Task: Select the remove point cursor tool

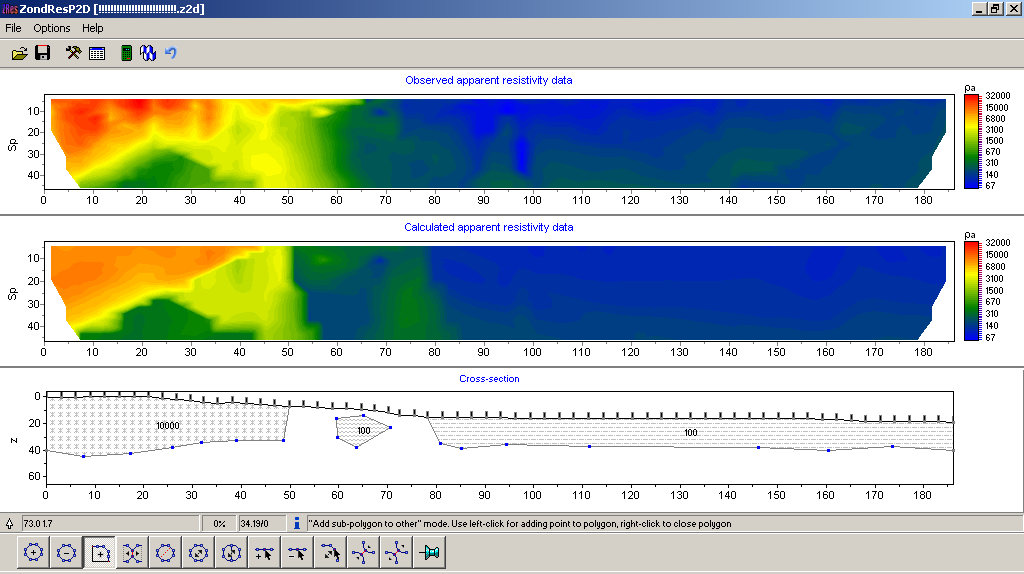Action: 298,552
